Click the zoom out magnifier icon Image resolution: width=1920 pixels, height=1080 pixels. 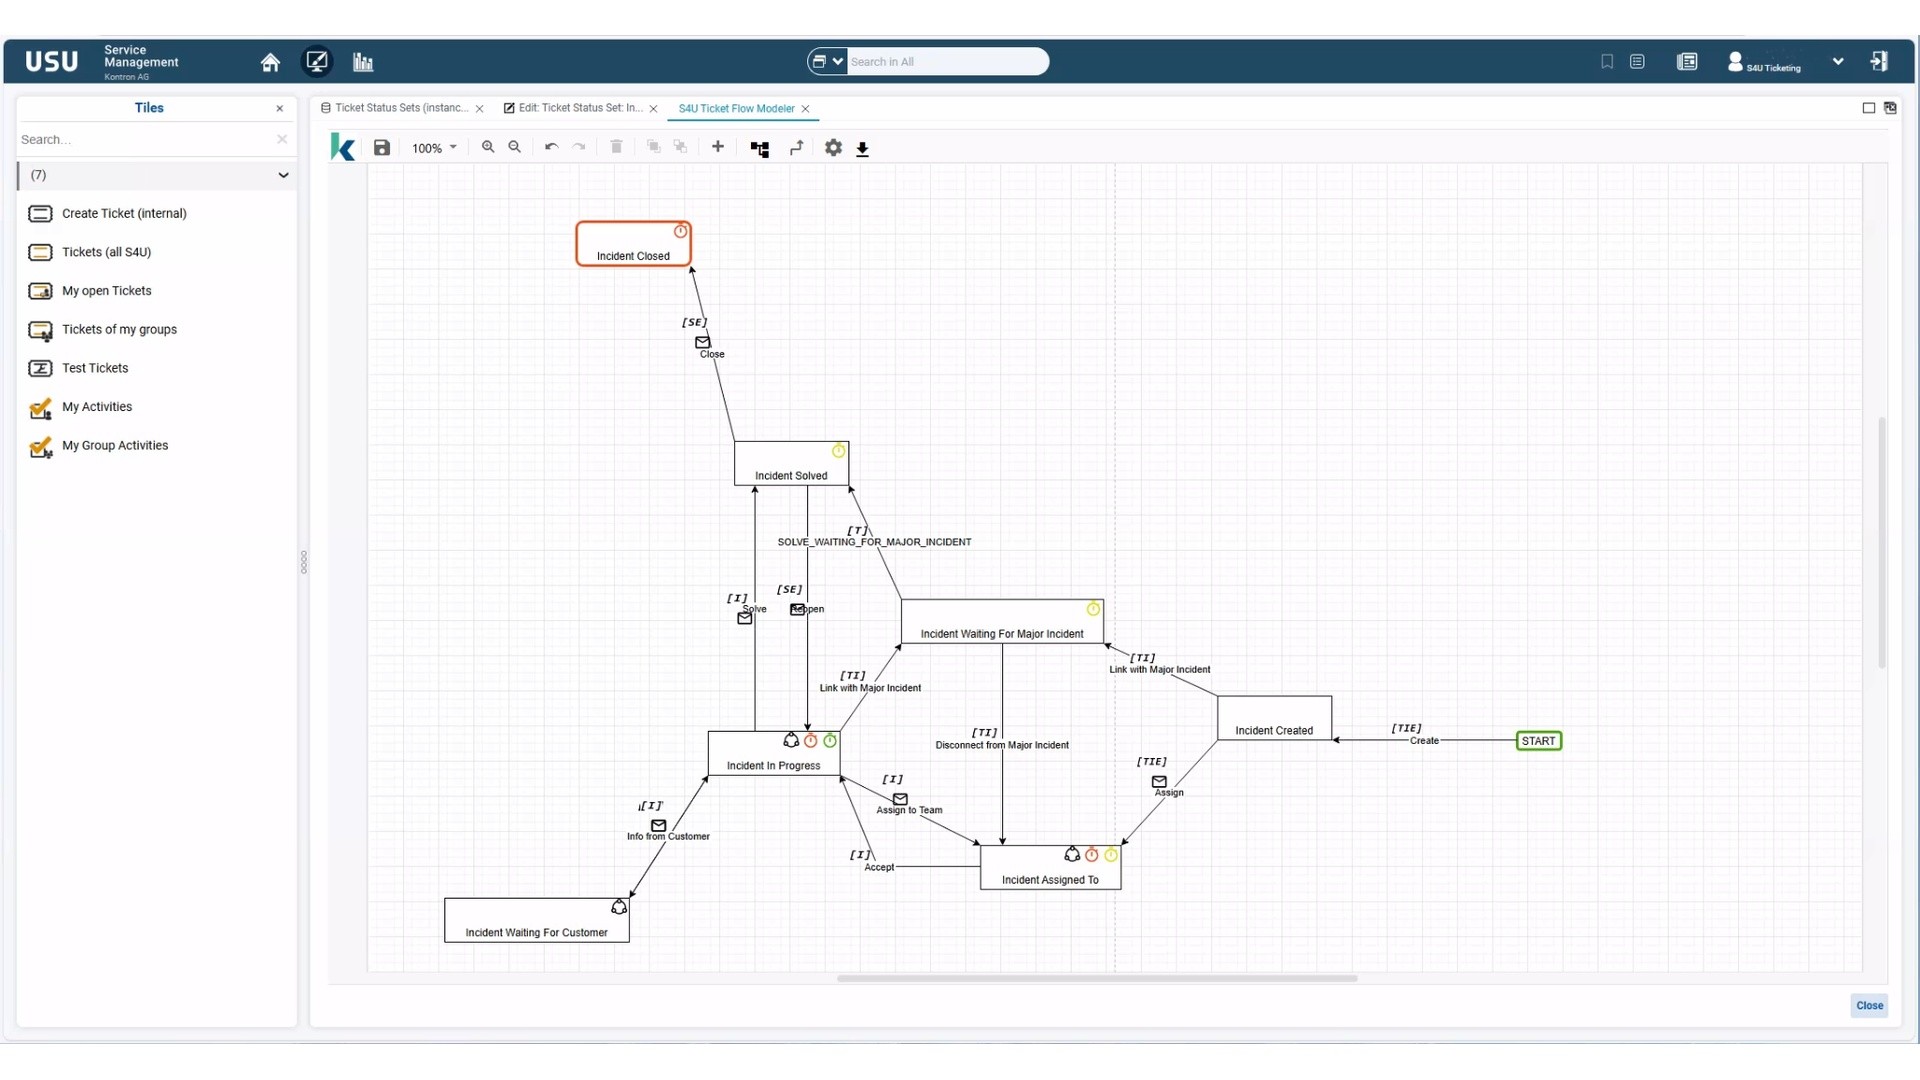point(515,147)
